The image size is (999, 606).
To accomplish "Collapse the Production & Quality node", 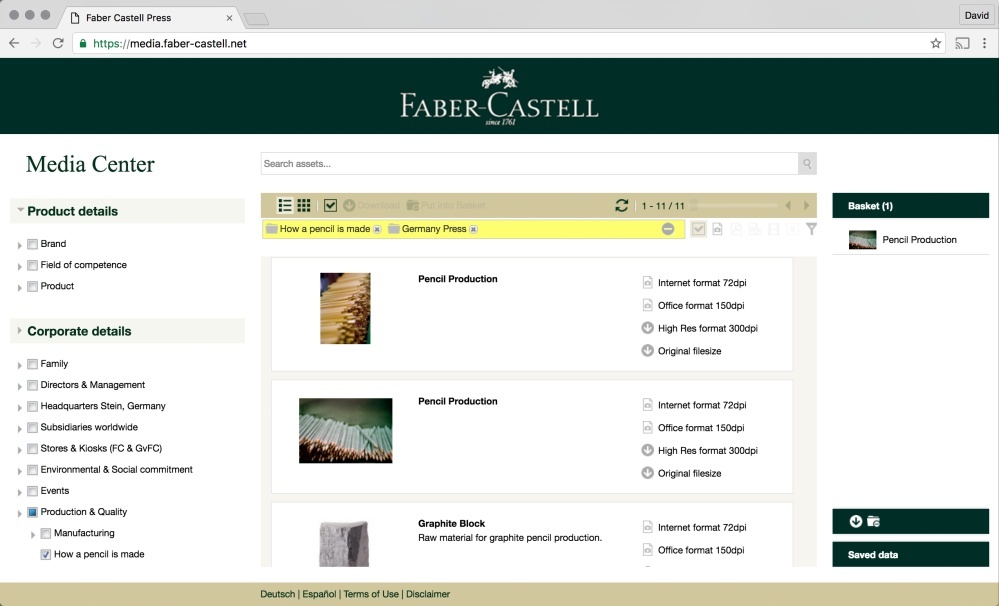I will [x=20, y=513].
